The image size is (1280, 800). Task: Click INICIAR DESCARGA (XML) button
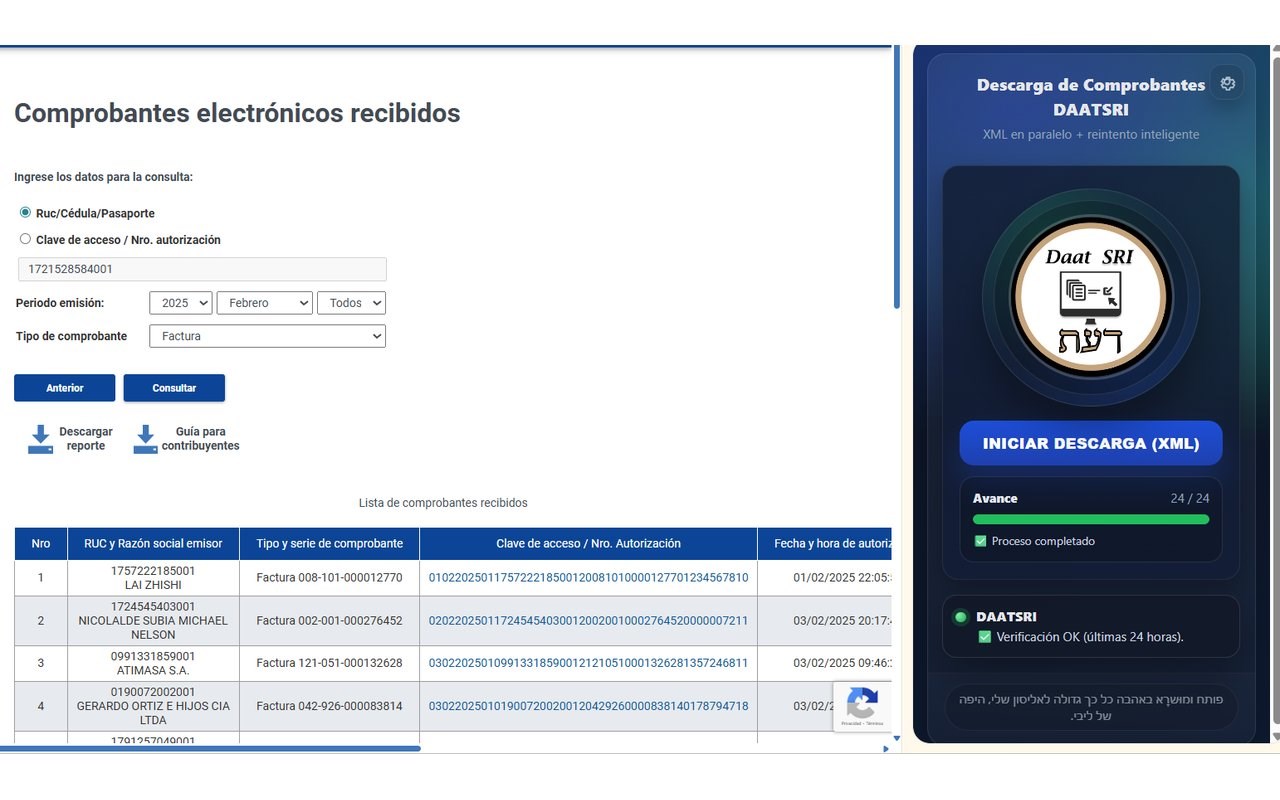tap(1091, 443)
